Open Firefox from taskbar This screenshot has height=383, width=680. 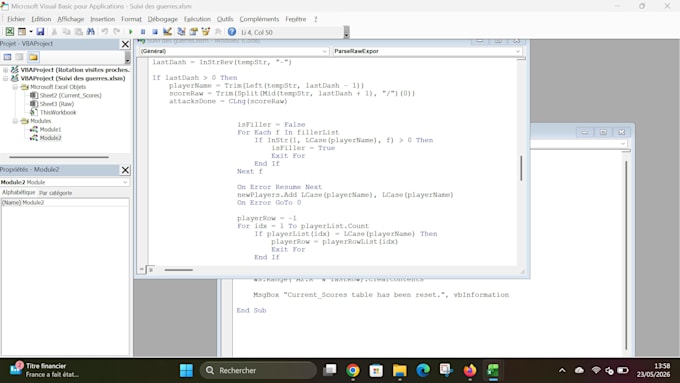(470, 370)
